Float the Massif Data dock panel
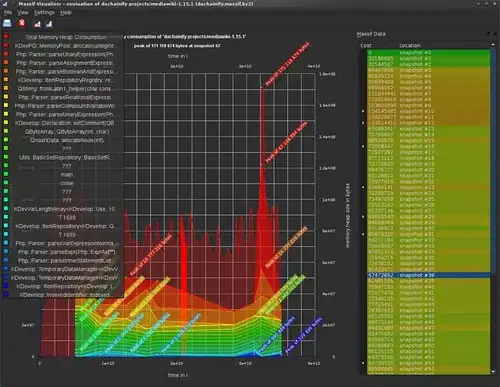Screen dimensions: 500x387 pos(488,34)
